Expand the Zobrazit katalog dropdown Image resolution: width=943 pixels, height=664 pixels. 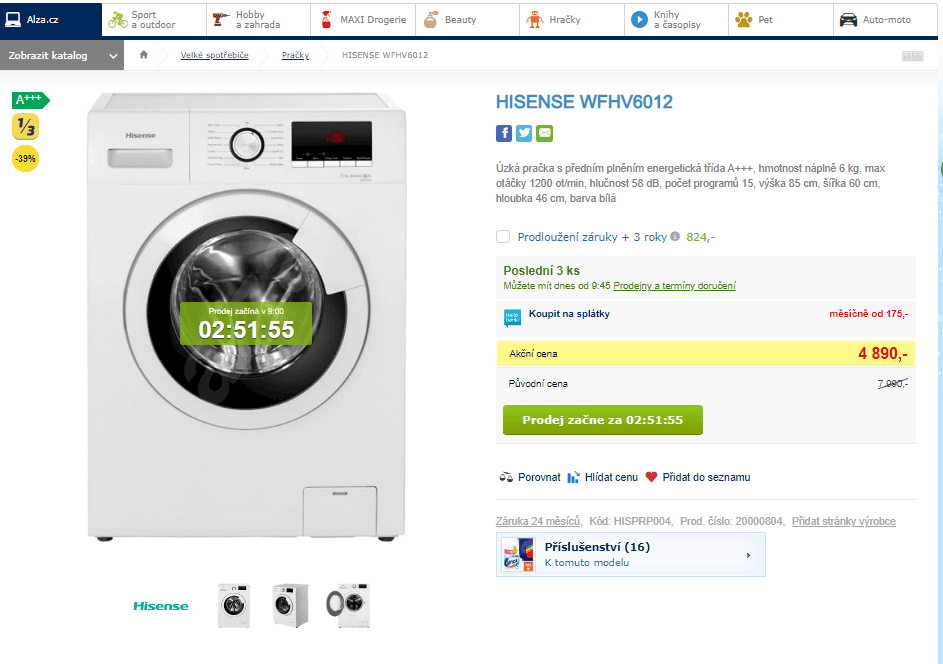tap(62, 55)
